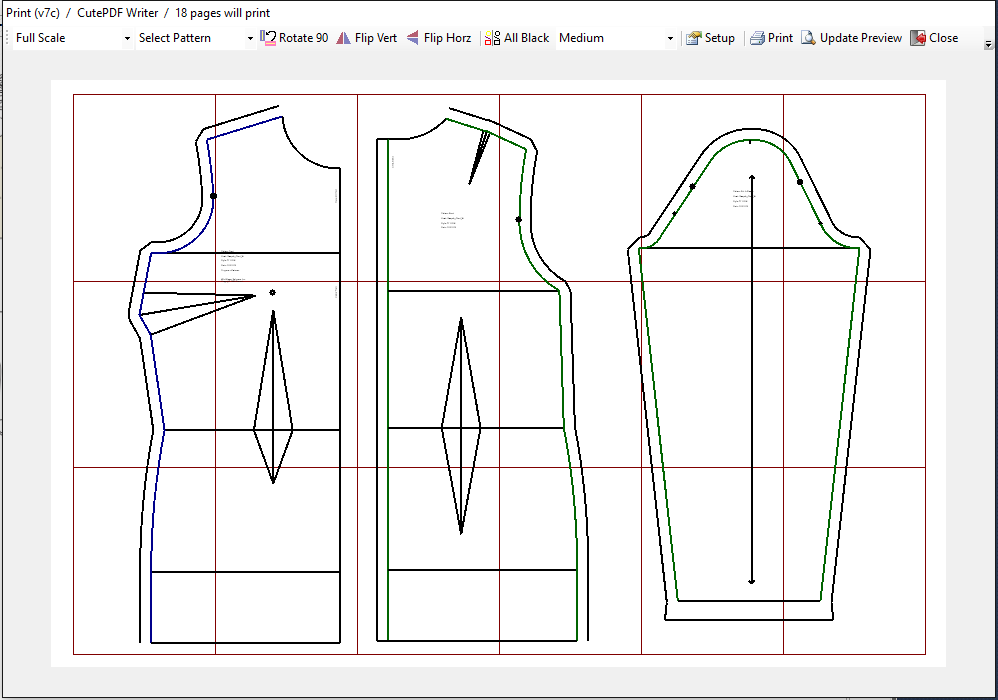The width and height of the screenshot is (998, 700).
Task: Click the sleeve's vertical grainline arrow
Action: pyautogui.click(x=752, y=380)
